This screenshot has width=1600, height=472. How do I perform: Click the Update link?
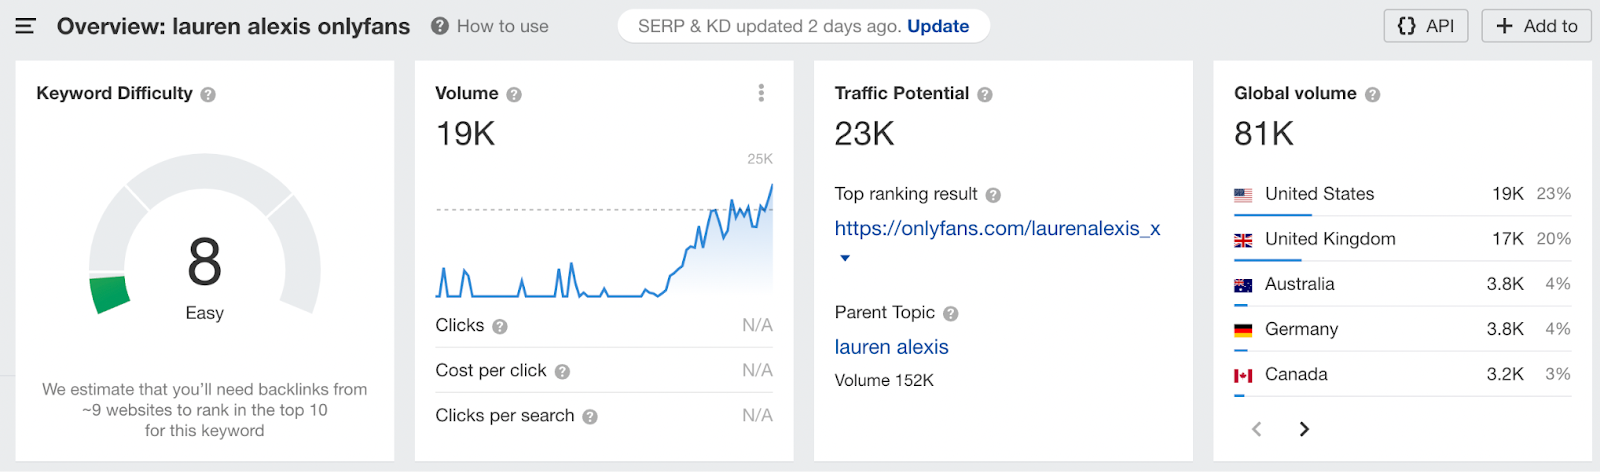tap(938, 26)
